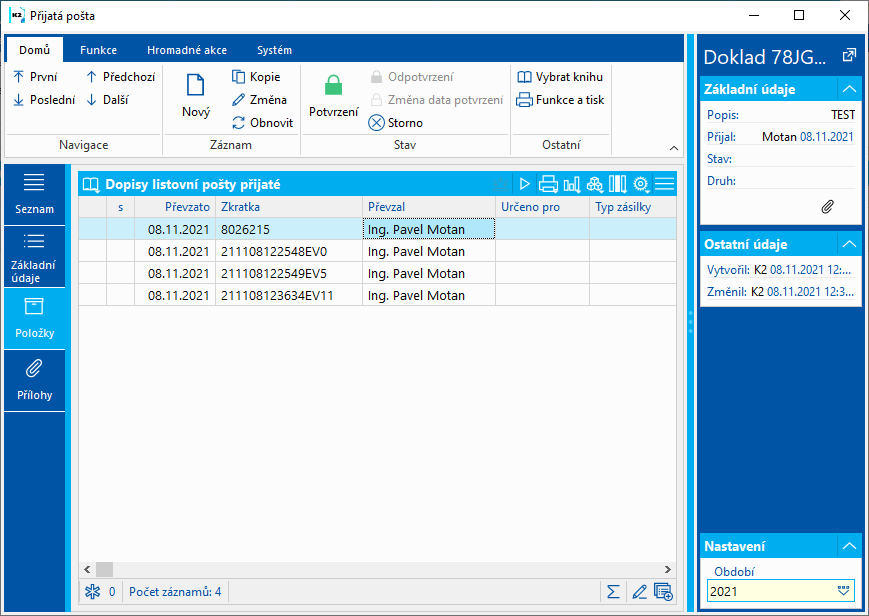This screenshot has height=616, width=869.
Task: Open the Hromadné akce tab
Action: click(x=186, y=50)
